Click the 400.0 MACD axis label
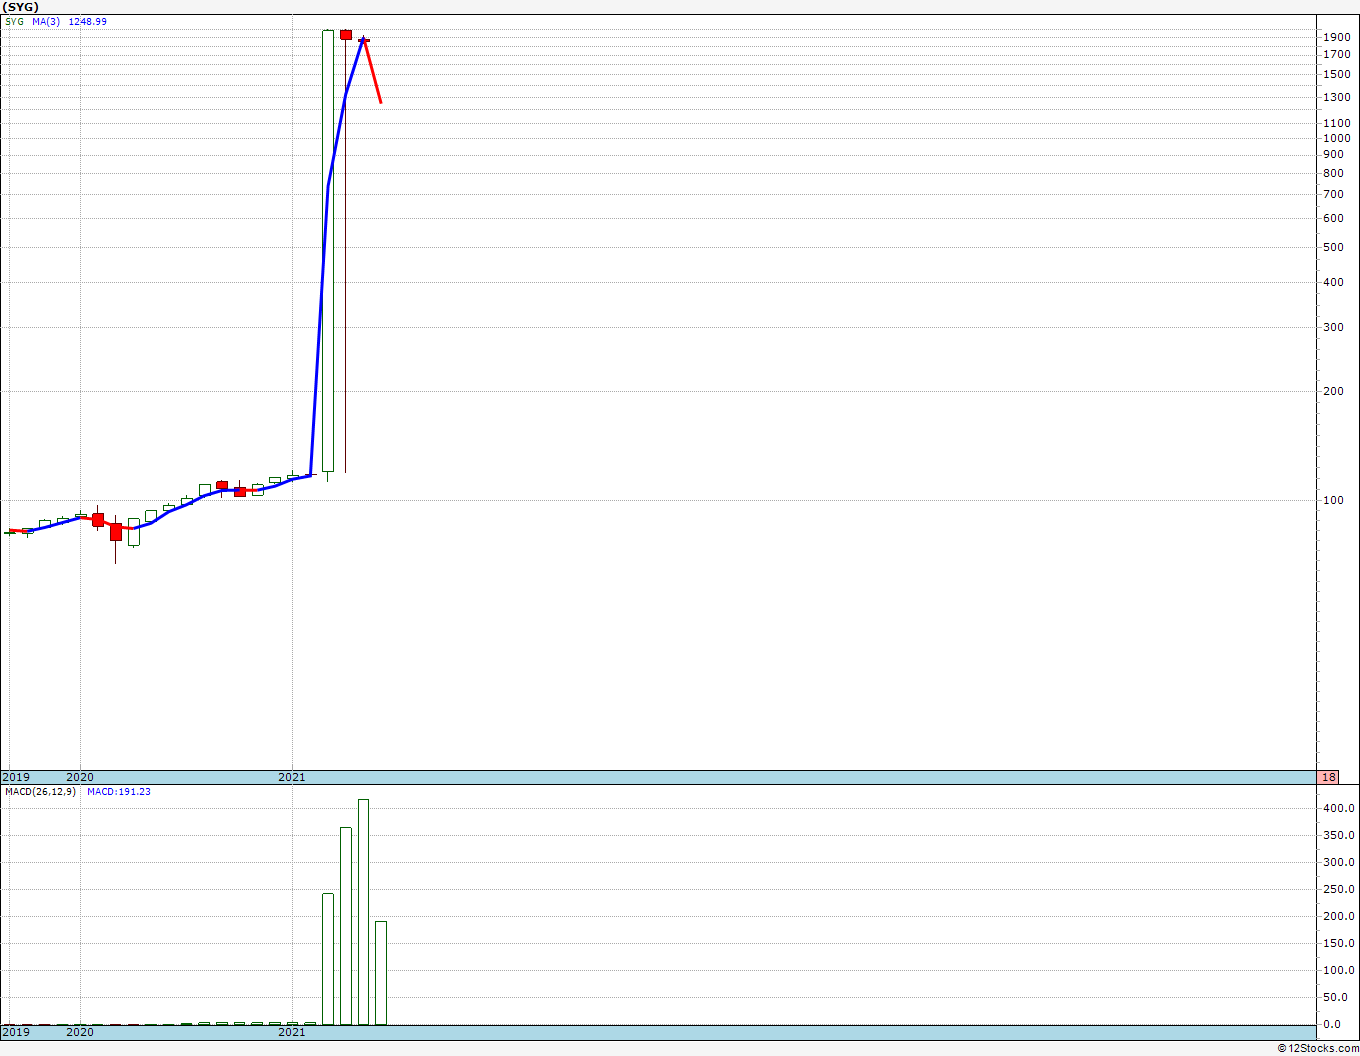1360x1056 pixels. [1339, 808]
